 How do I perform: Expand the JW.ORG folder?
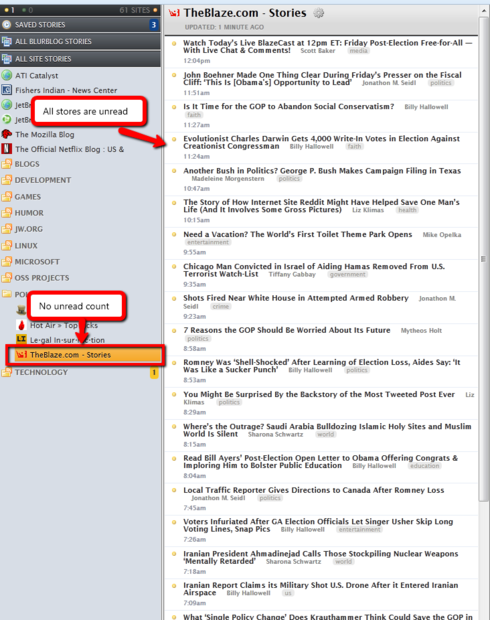point(80,229)
